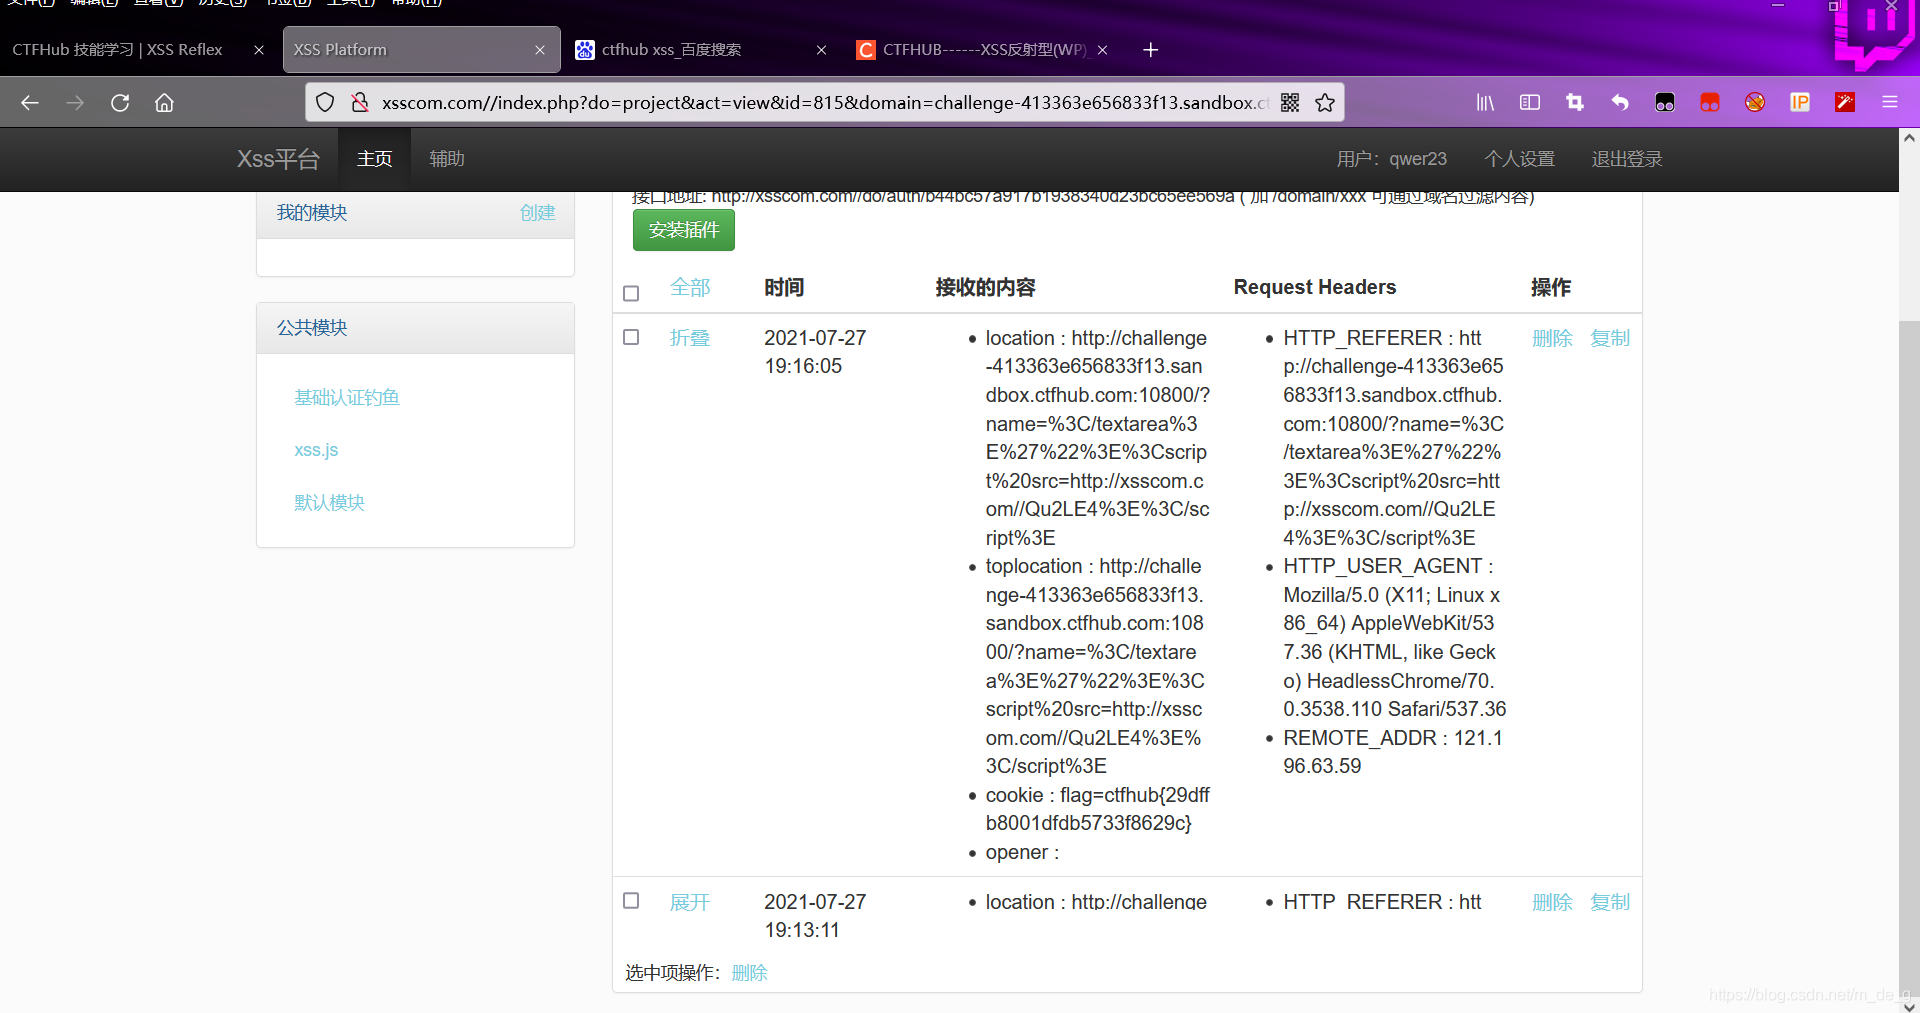Open the IP extension icon
Viewport: 1920px width, 1013px height.
(1800, 103)
